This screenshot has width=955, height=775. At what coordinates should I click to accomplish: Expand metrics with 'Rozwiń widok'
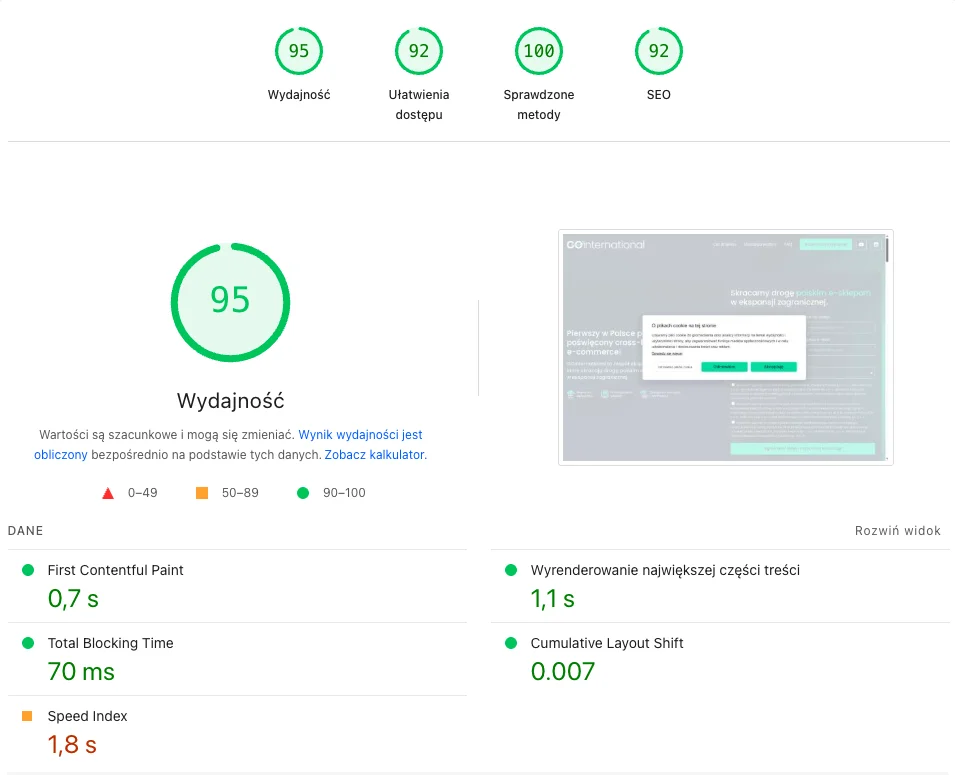[897, 531]
